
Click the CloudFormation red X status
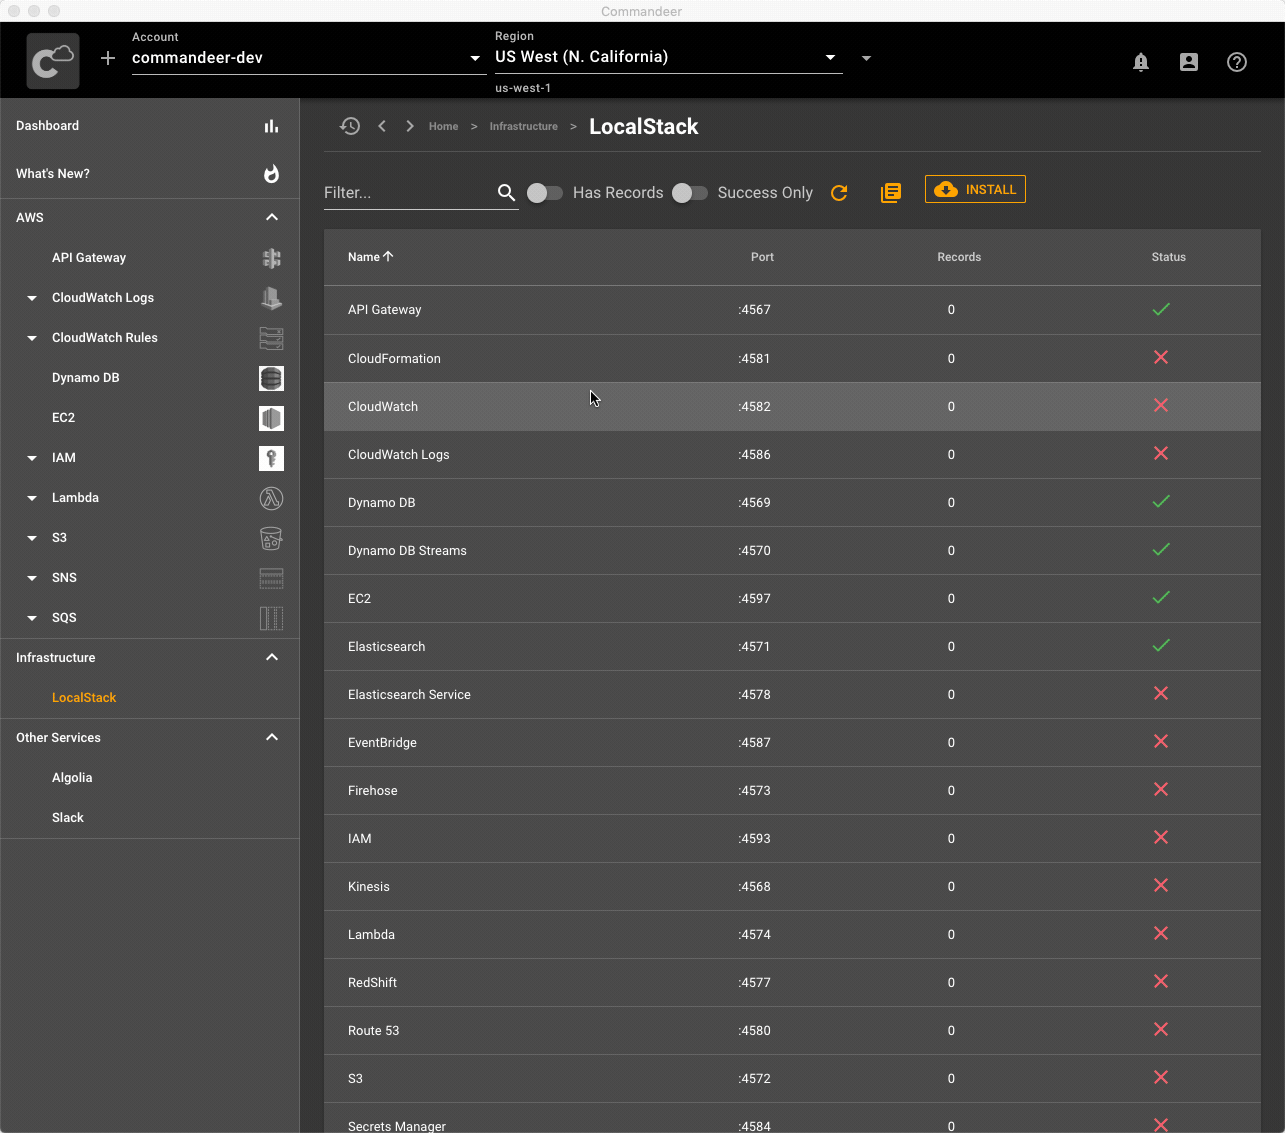tap(1161, 358)
